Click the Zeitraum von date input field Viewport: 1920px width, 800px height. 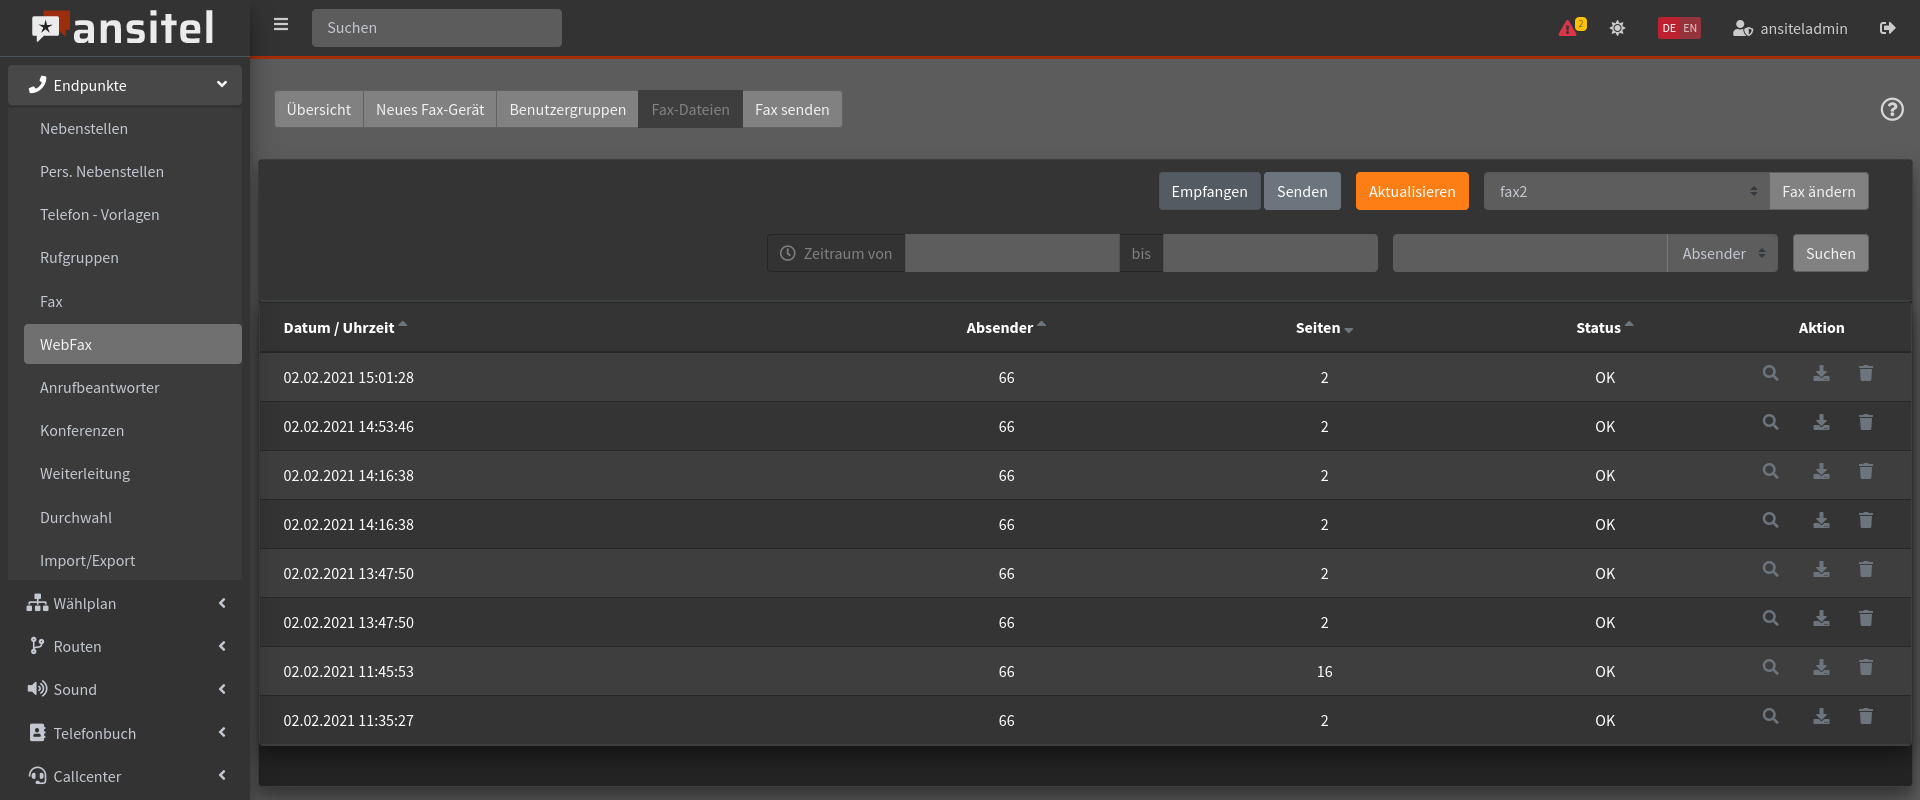[x=1011, y=254]
